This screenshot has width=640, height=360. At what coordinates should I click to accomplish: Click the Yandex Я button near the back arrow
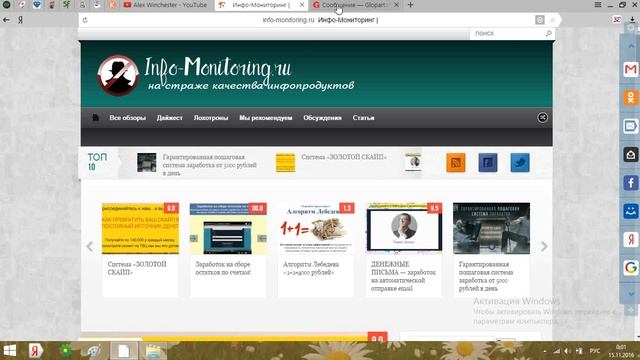click(x=20, y=20)
